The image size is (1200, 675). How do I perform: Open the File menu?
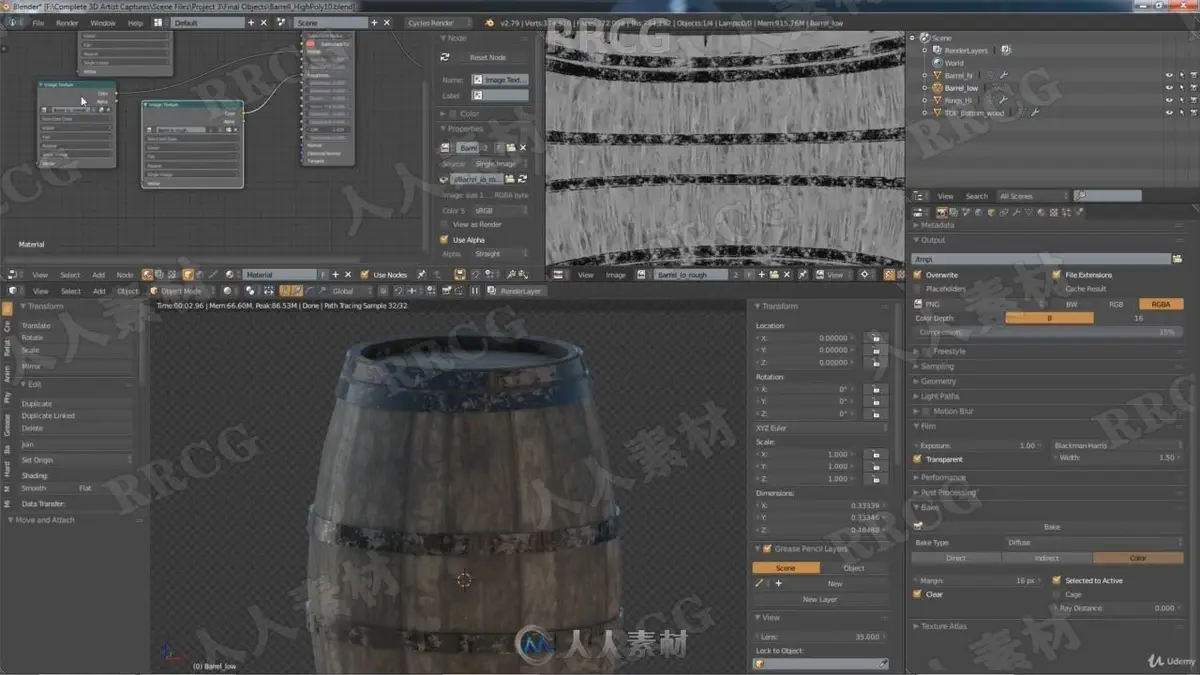click(x=38, y=22)
